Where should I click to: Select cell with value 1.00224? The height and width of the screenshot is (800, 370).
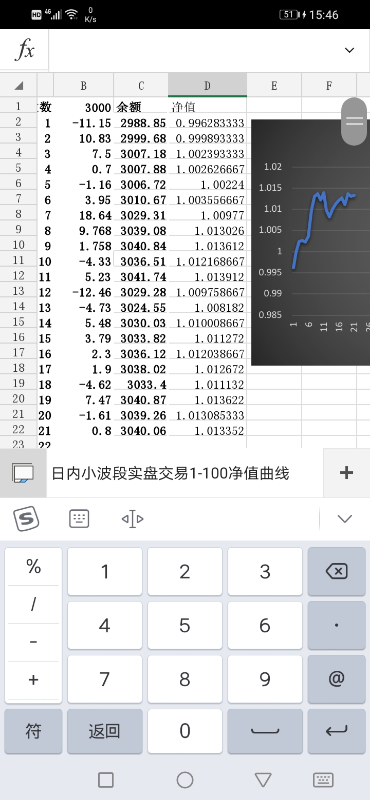[207, 184]
